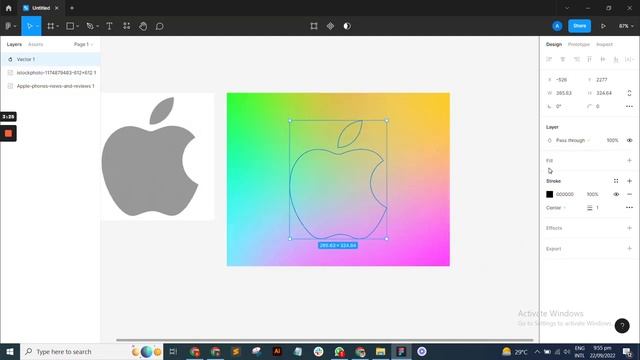This screenshot has width=640, height=360.
Task: Click the layer opacity 100% field
Action: click(612, 140)
